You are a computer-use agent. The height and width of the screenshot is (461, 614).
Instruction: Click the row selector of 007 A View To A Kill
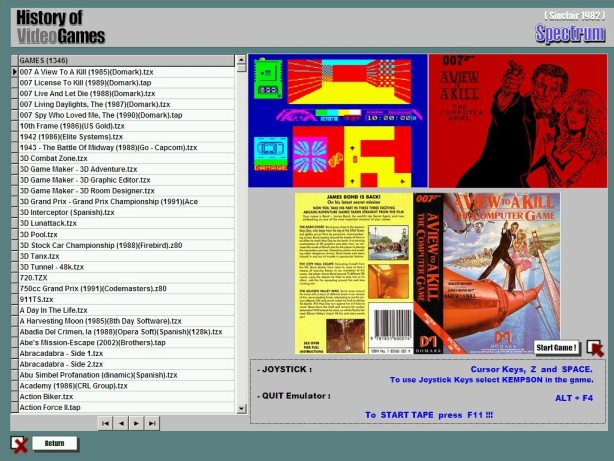(x=14, y=72)
